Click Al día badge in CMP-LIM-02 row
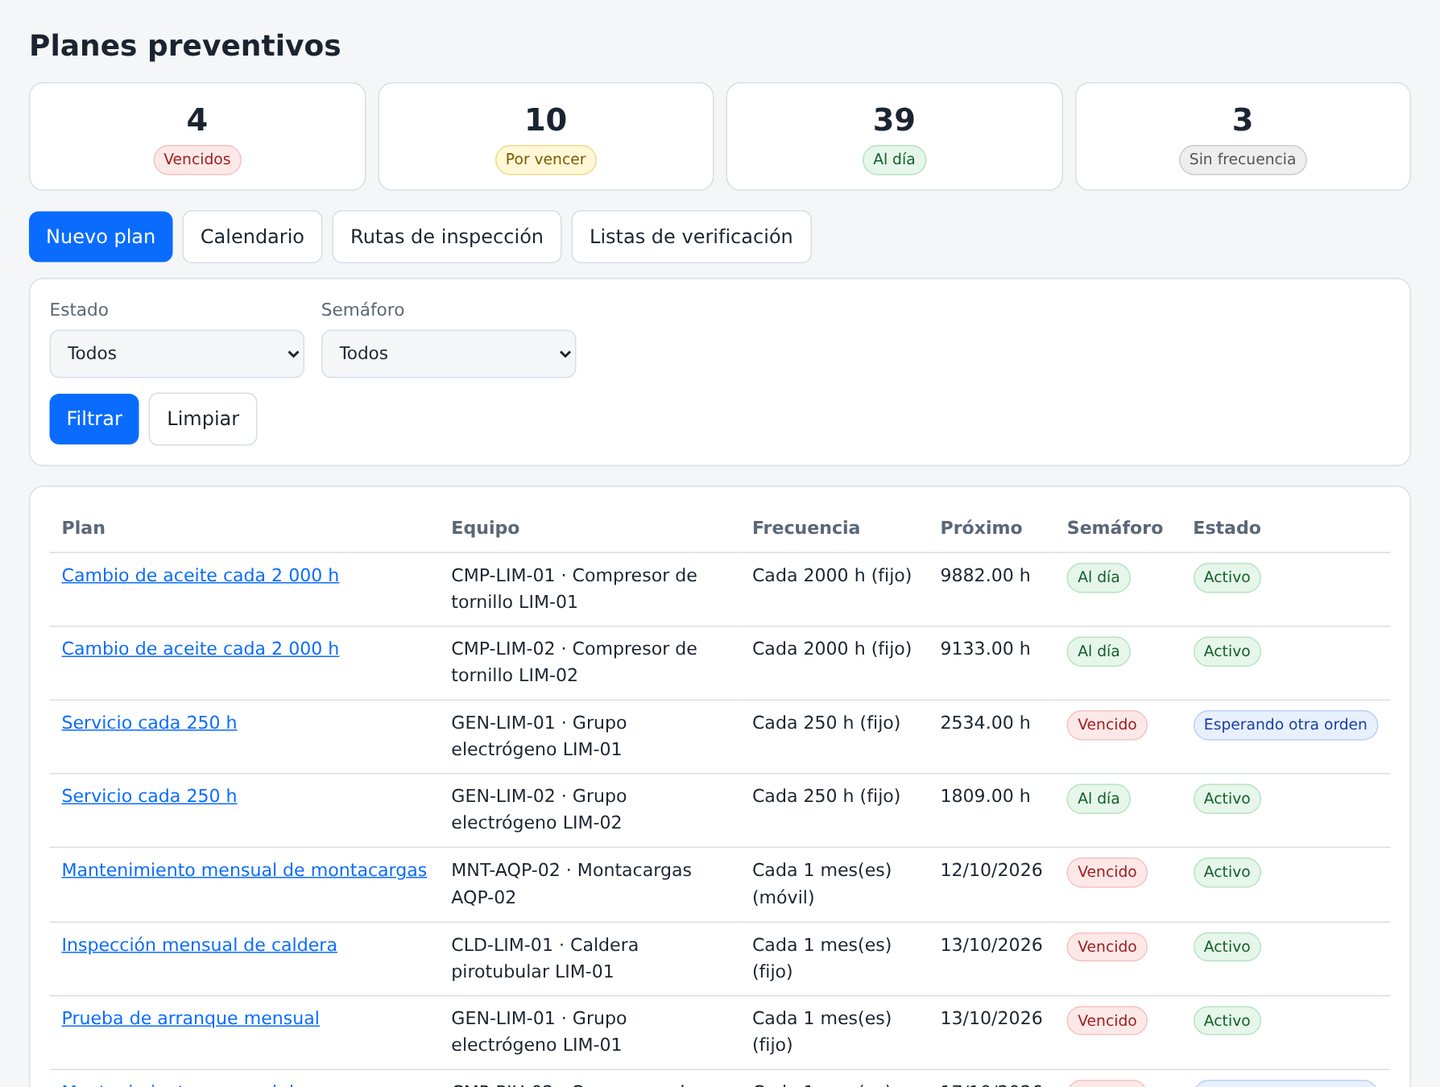The height and width of the screenshot is (1087, 1440). (x=1099, y=651)
